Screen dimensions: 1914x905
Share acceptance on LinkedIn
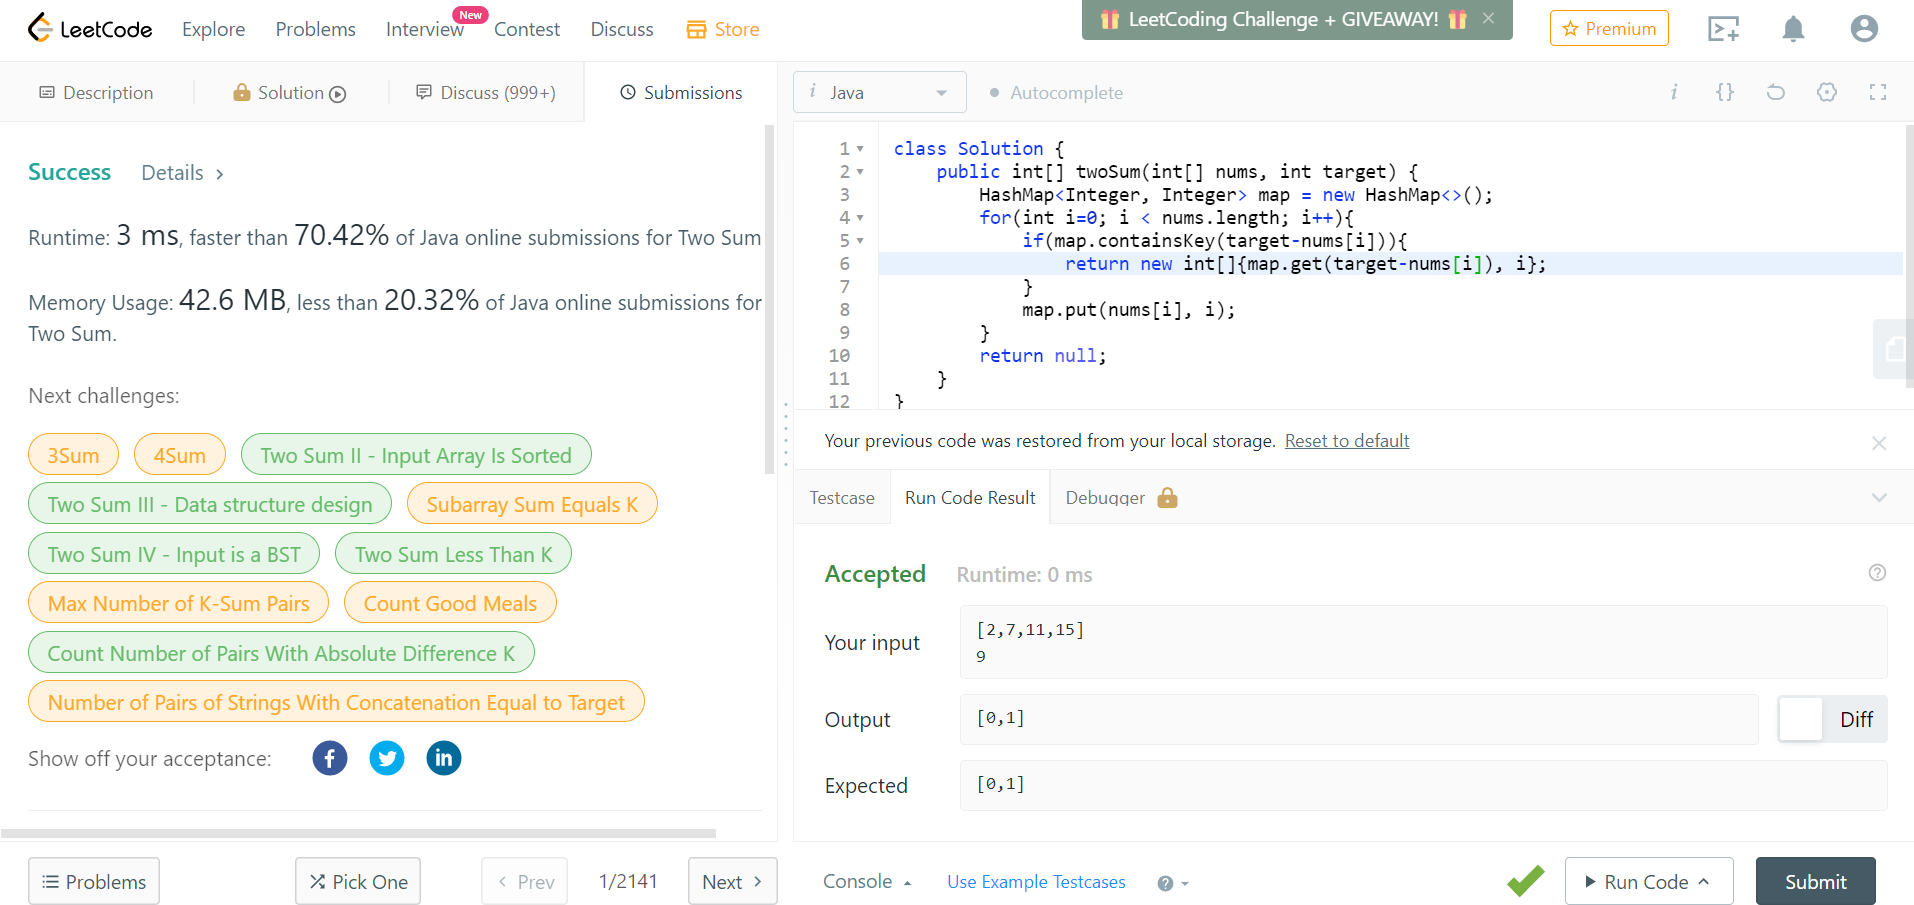tap(444, 758)
